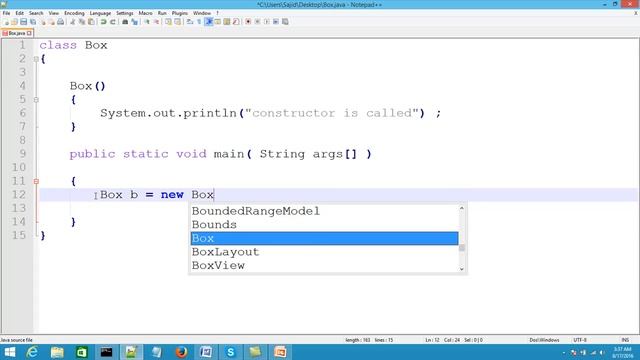The width and height of the screenshot is (640, 360).
Task: Pick the highlighted Box suggestion
Action: (324, 238)
